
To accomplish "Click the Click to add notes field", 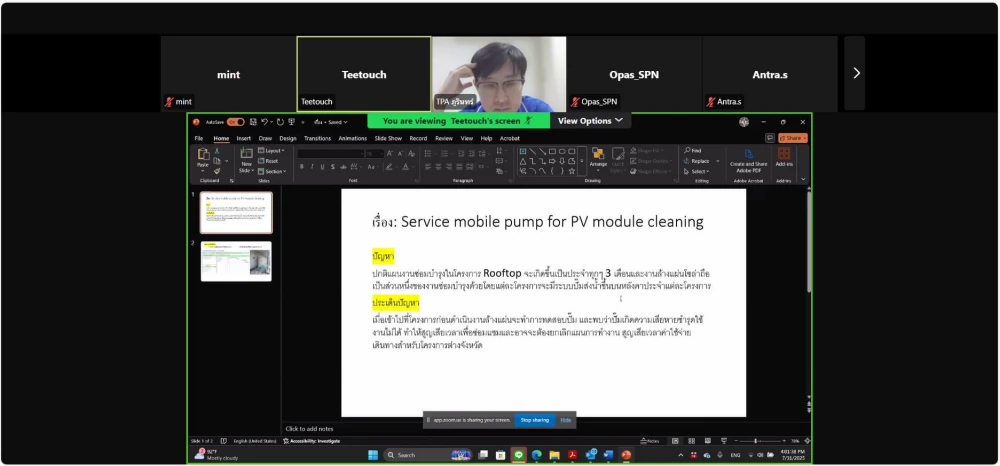I will click(309, 429).
